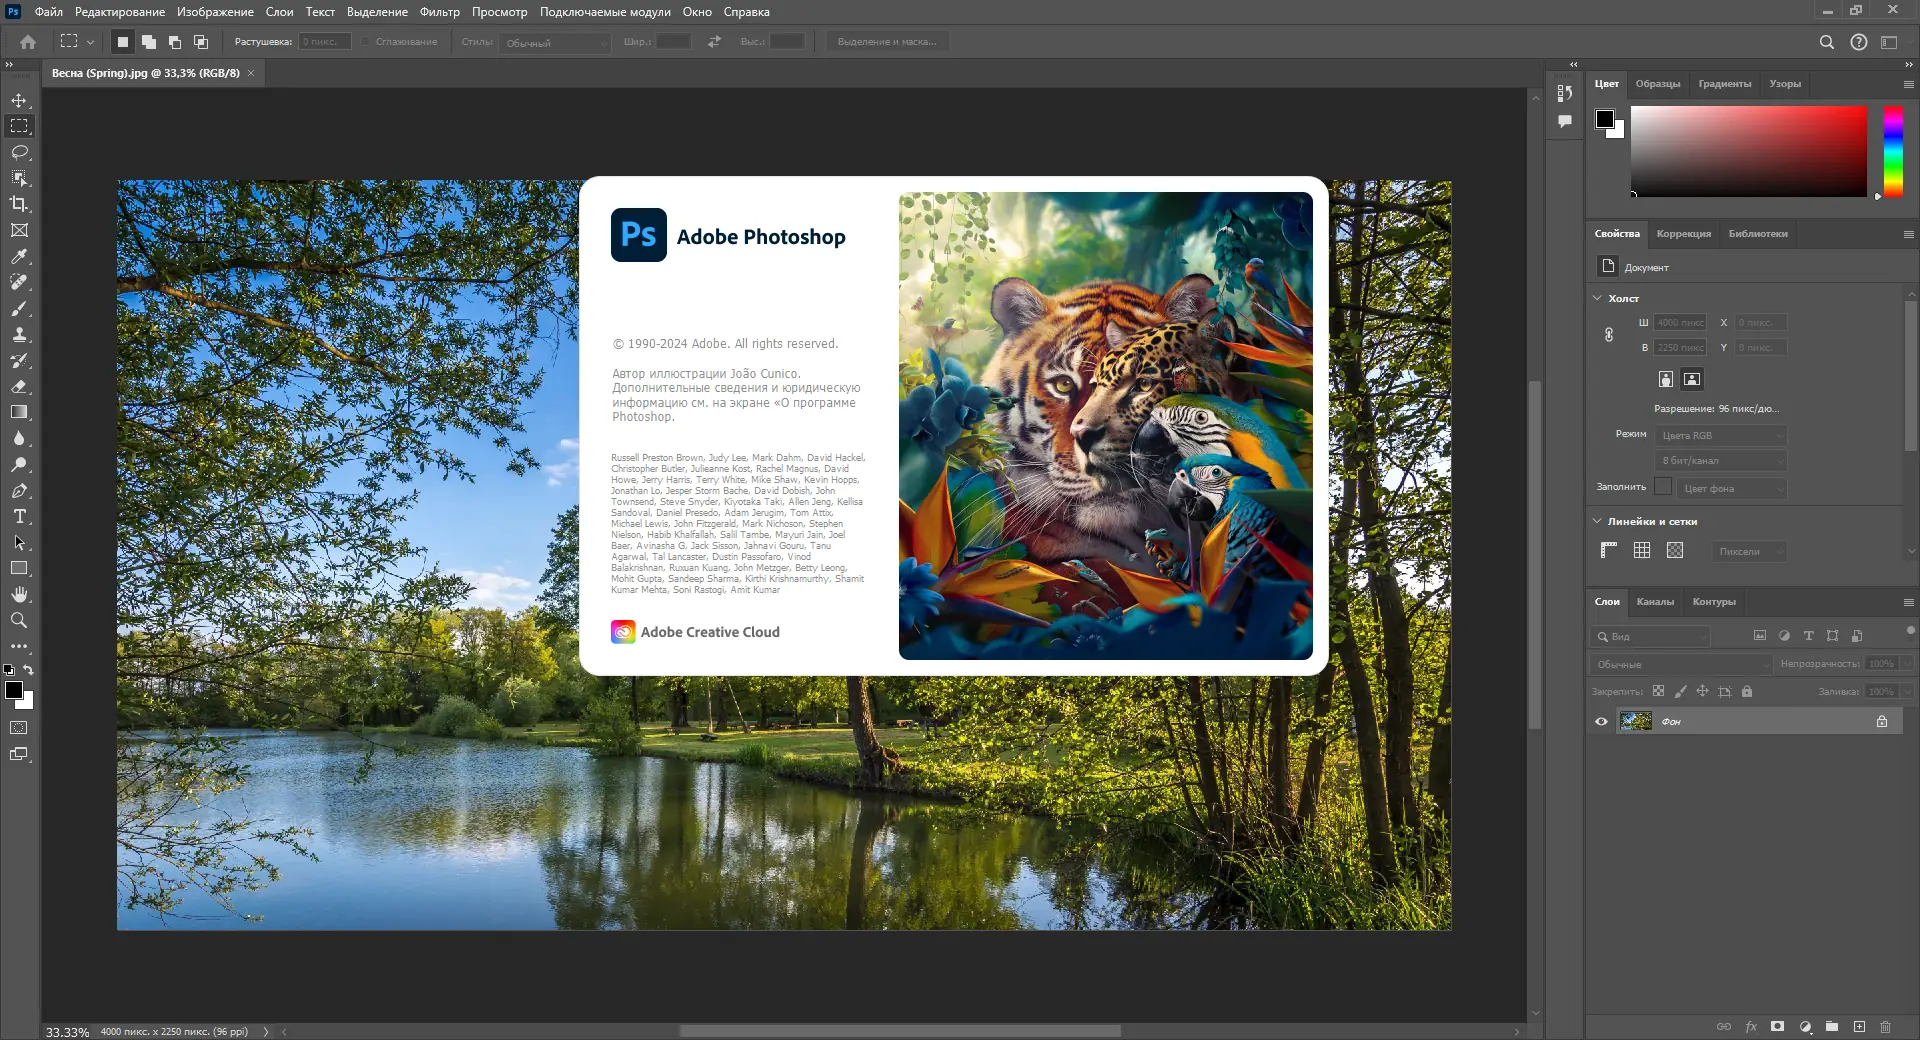Switch to the Библиотеки tab
This screenshot has width=1920, height=1040.
click(1758, 234)
